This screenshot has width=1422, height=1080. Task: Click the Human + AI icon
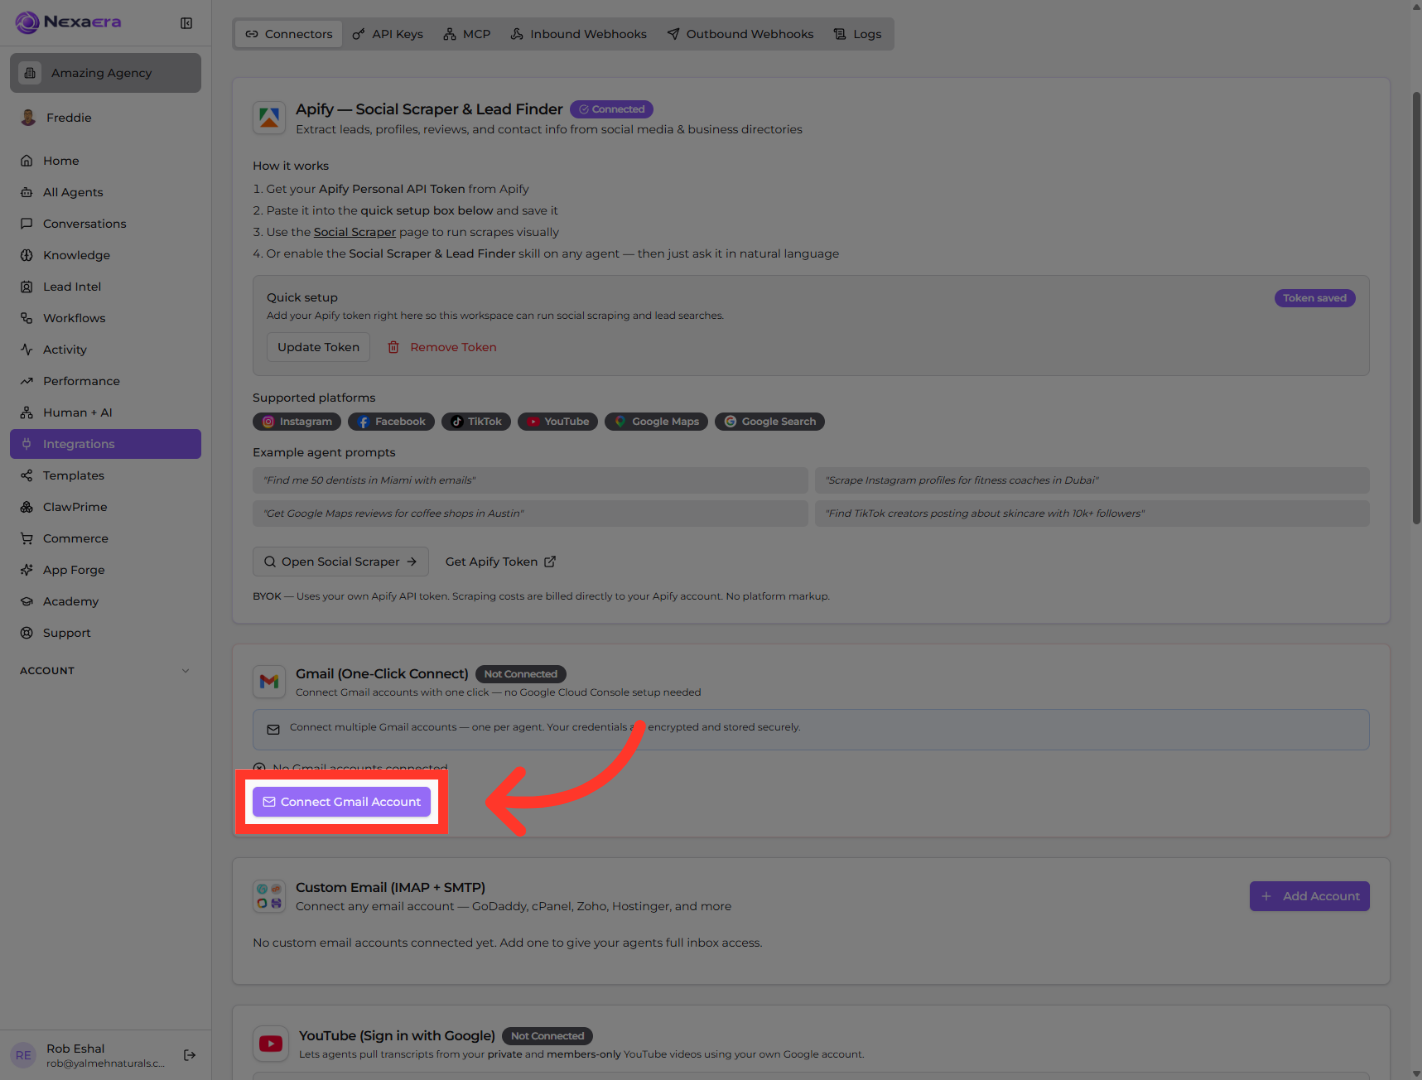[27, 413]
